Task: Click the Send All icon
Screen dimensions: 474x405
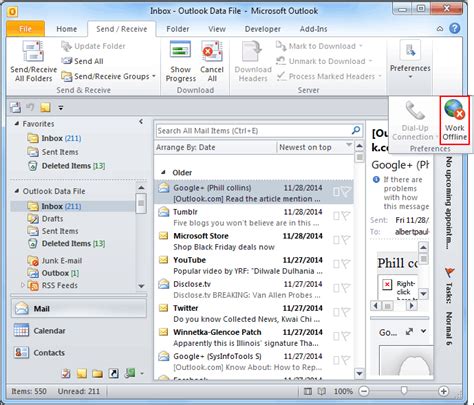Action: coord(66,61)
